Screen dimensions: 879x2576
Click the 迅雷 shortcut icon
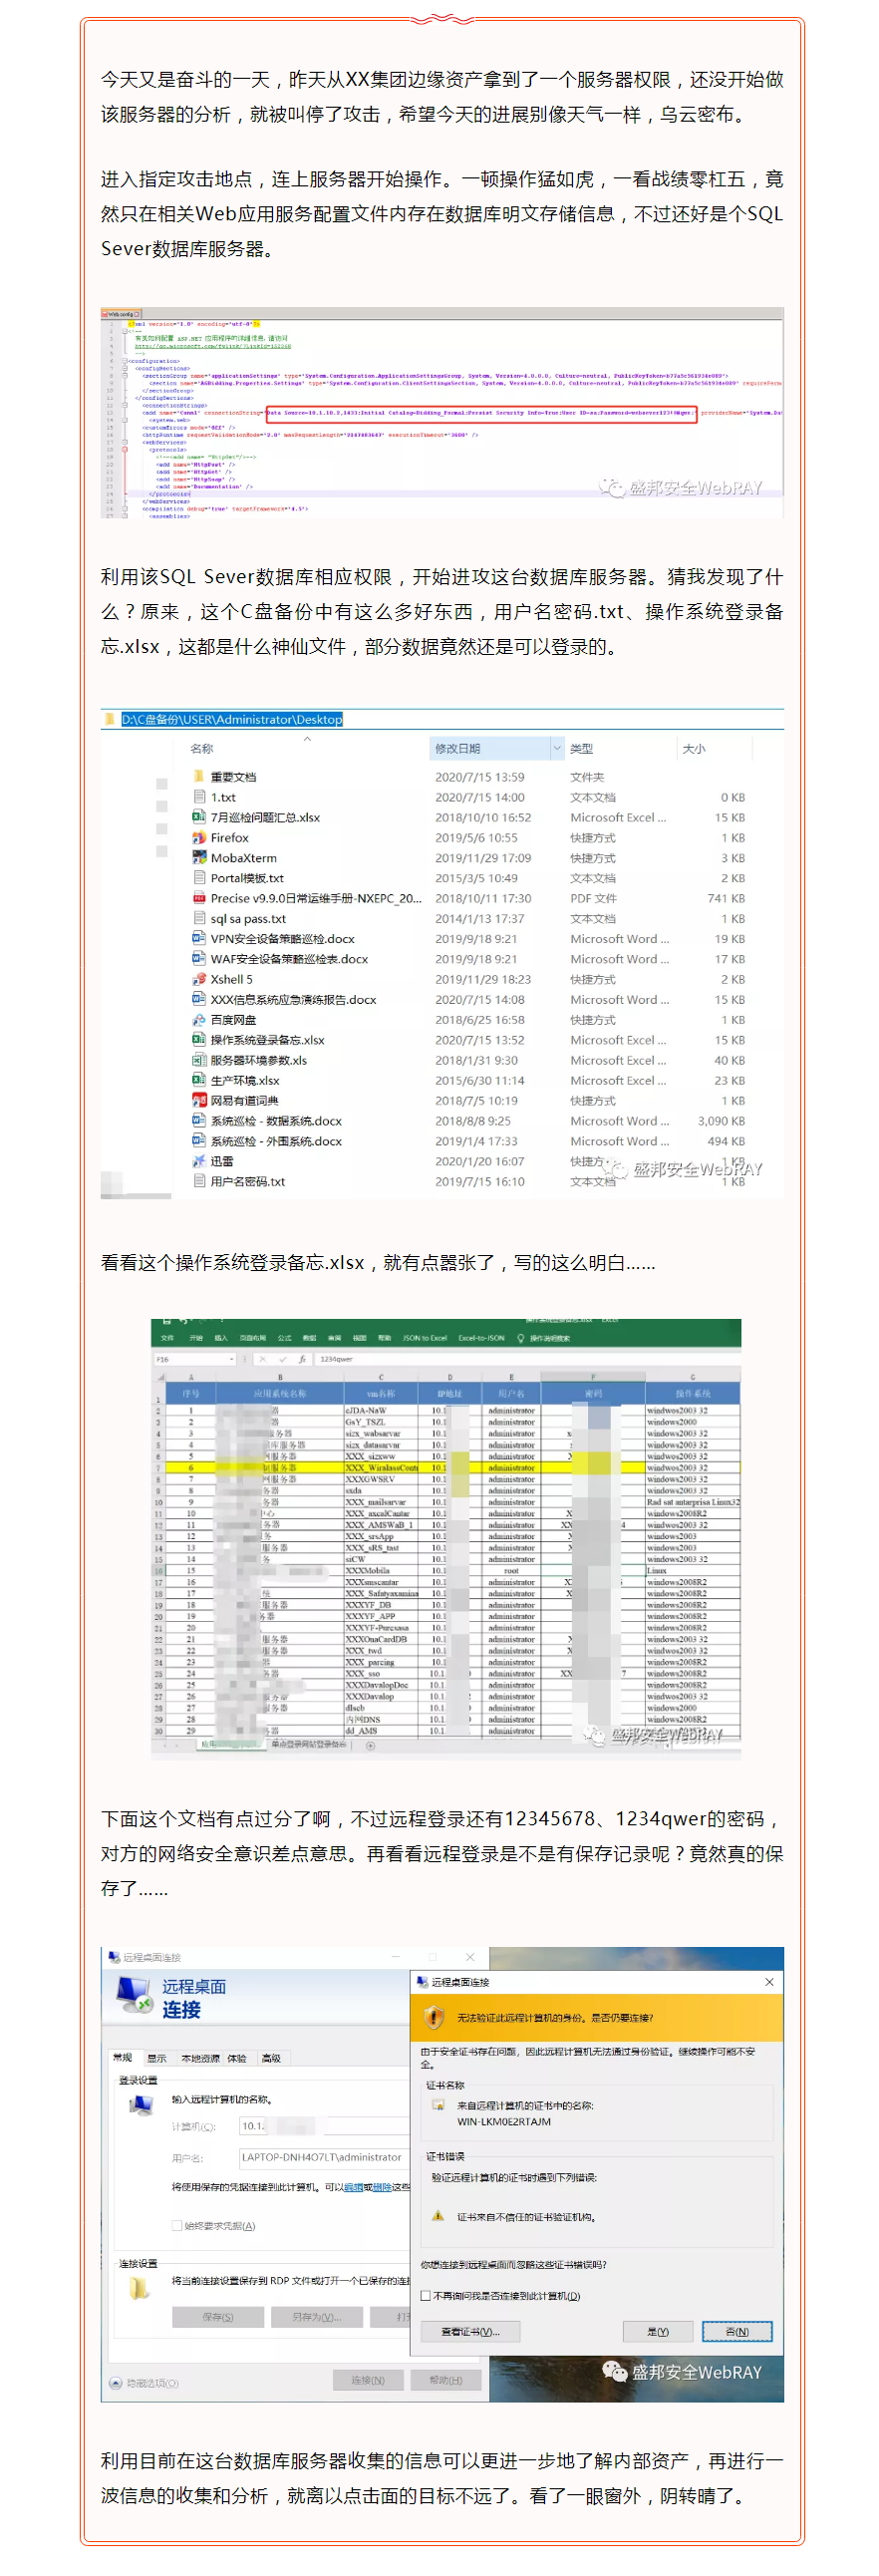[199, 1161]
